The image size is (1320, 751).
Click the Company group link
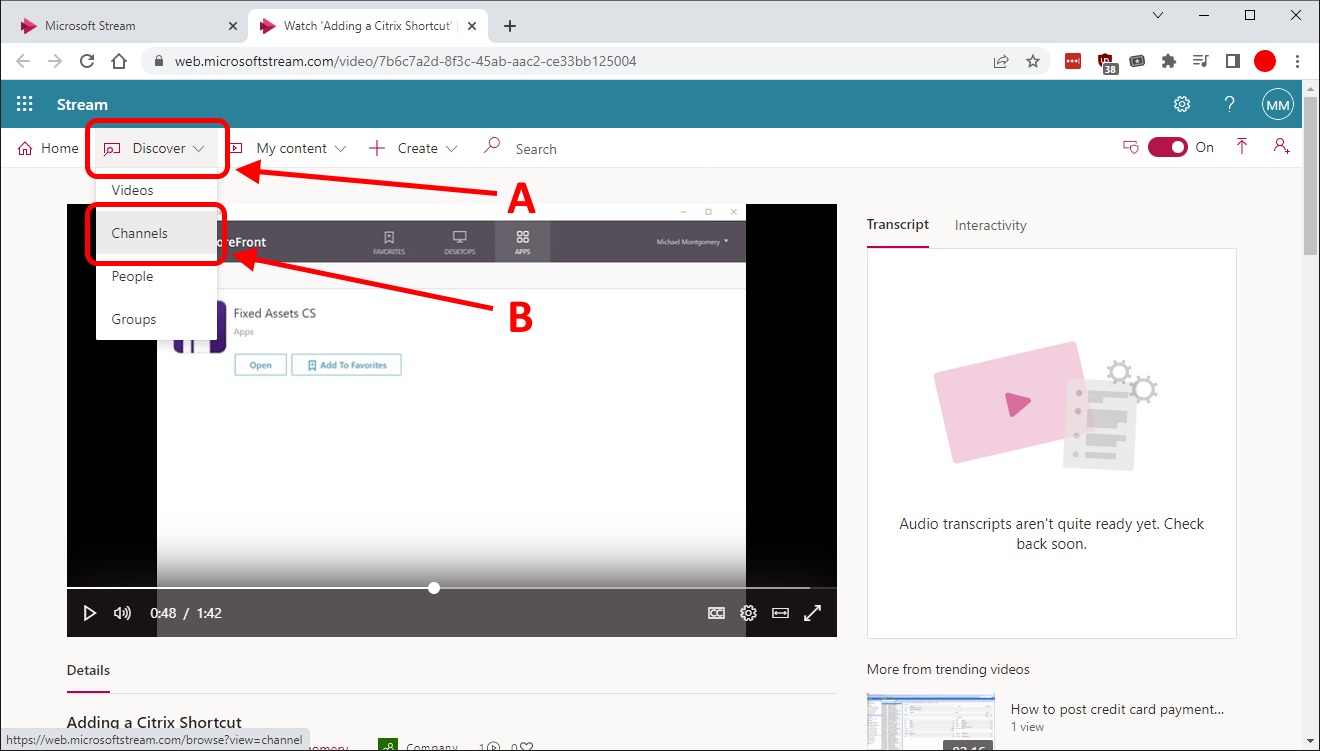click(432, 746)
